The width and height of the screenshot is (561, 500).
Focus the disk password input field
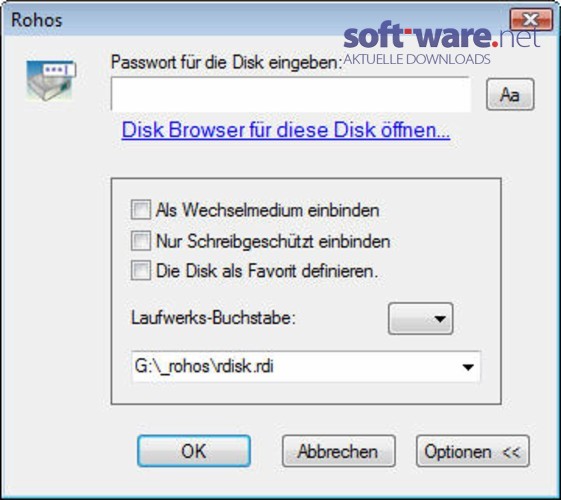click(x=291, y=94)
